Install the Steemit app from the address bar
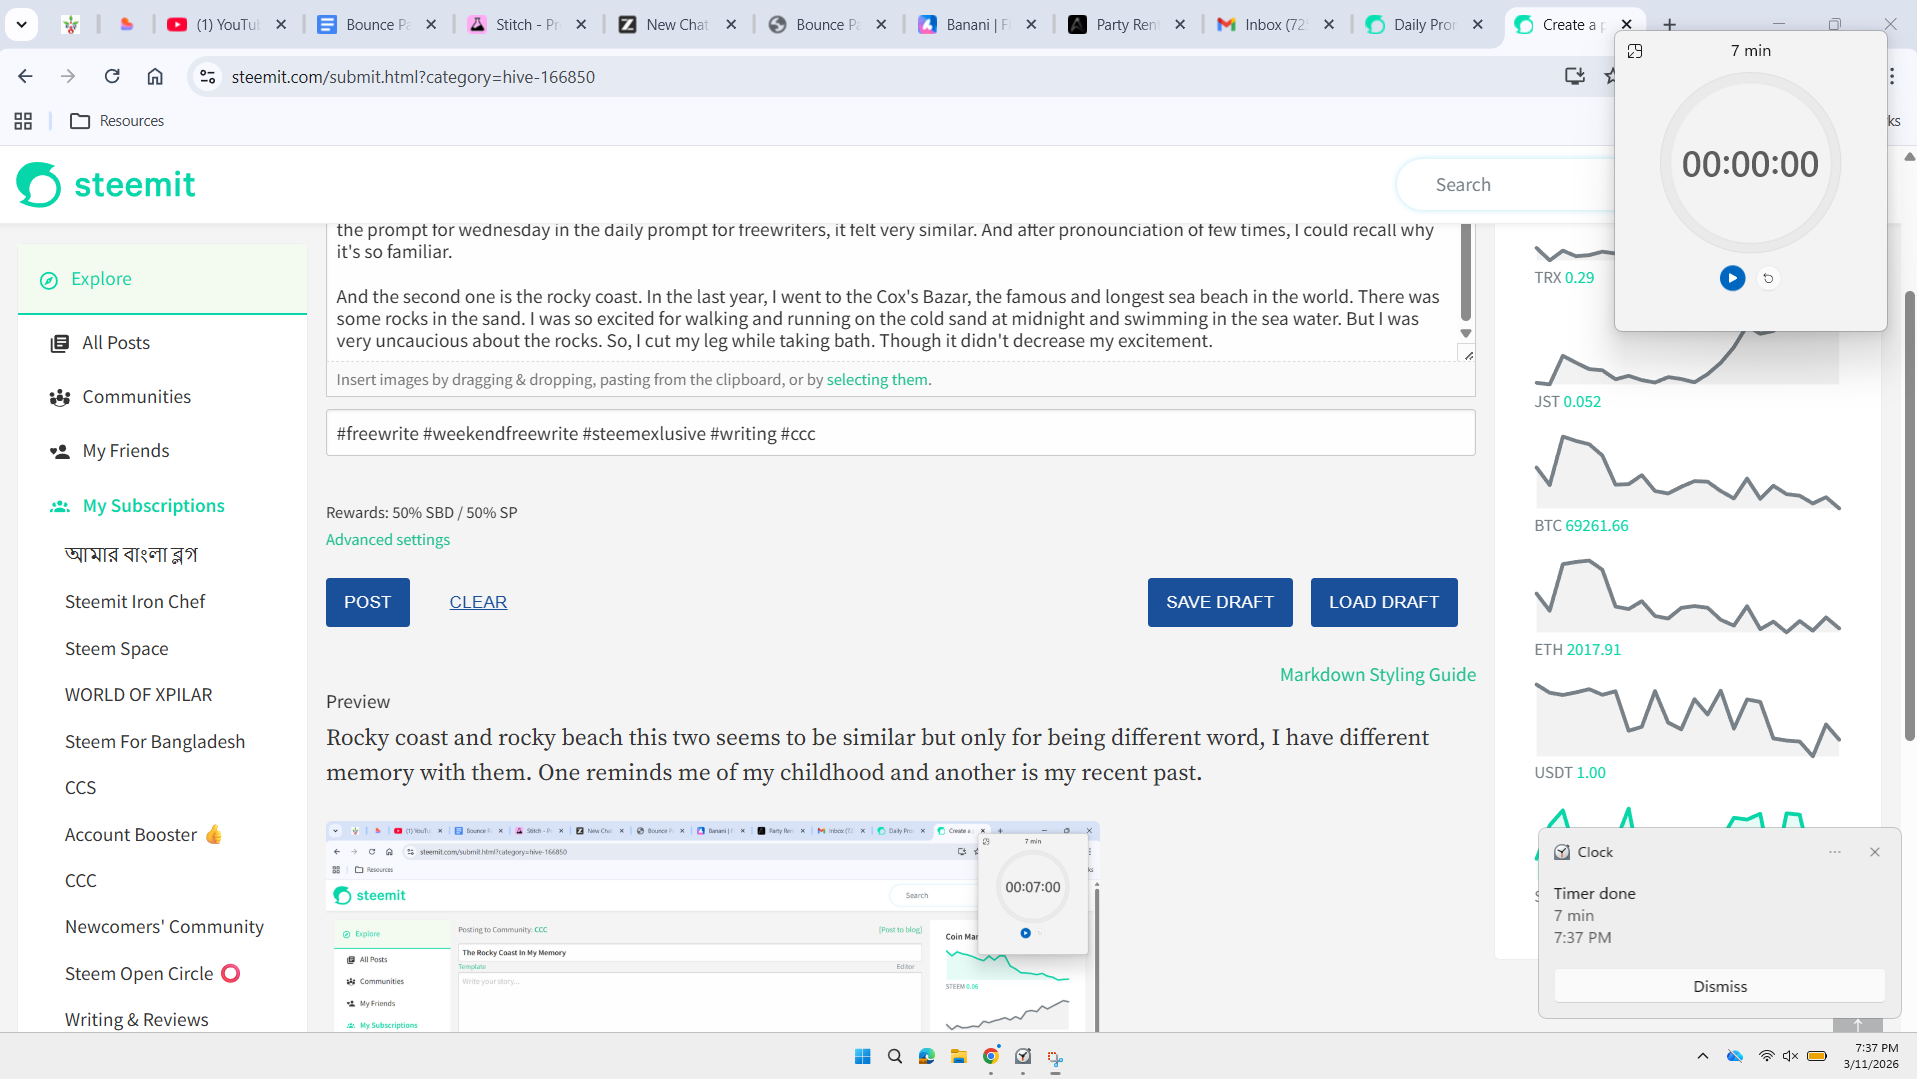The width and height of the screenshot is (1917, 1079). point(1574,76)
